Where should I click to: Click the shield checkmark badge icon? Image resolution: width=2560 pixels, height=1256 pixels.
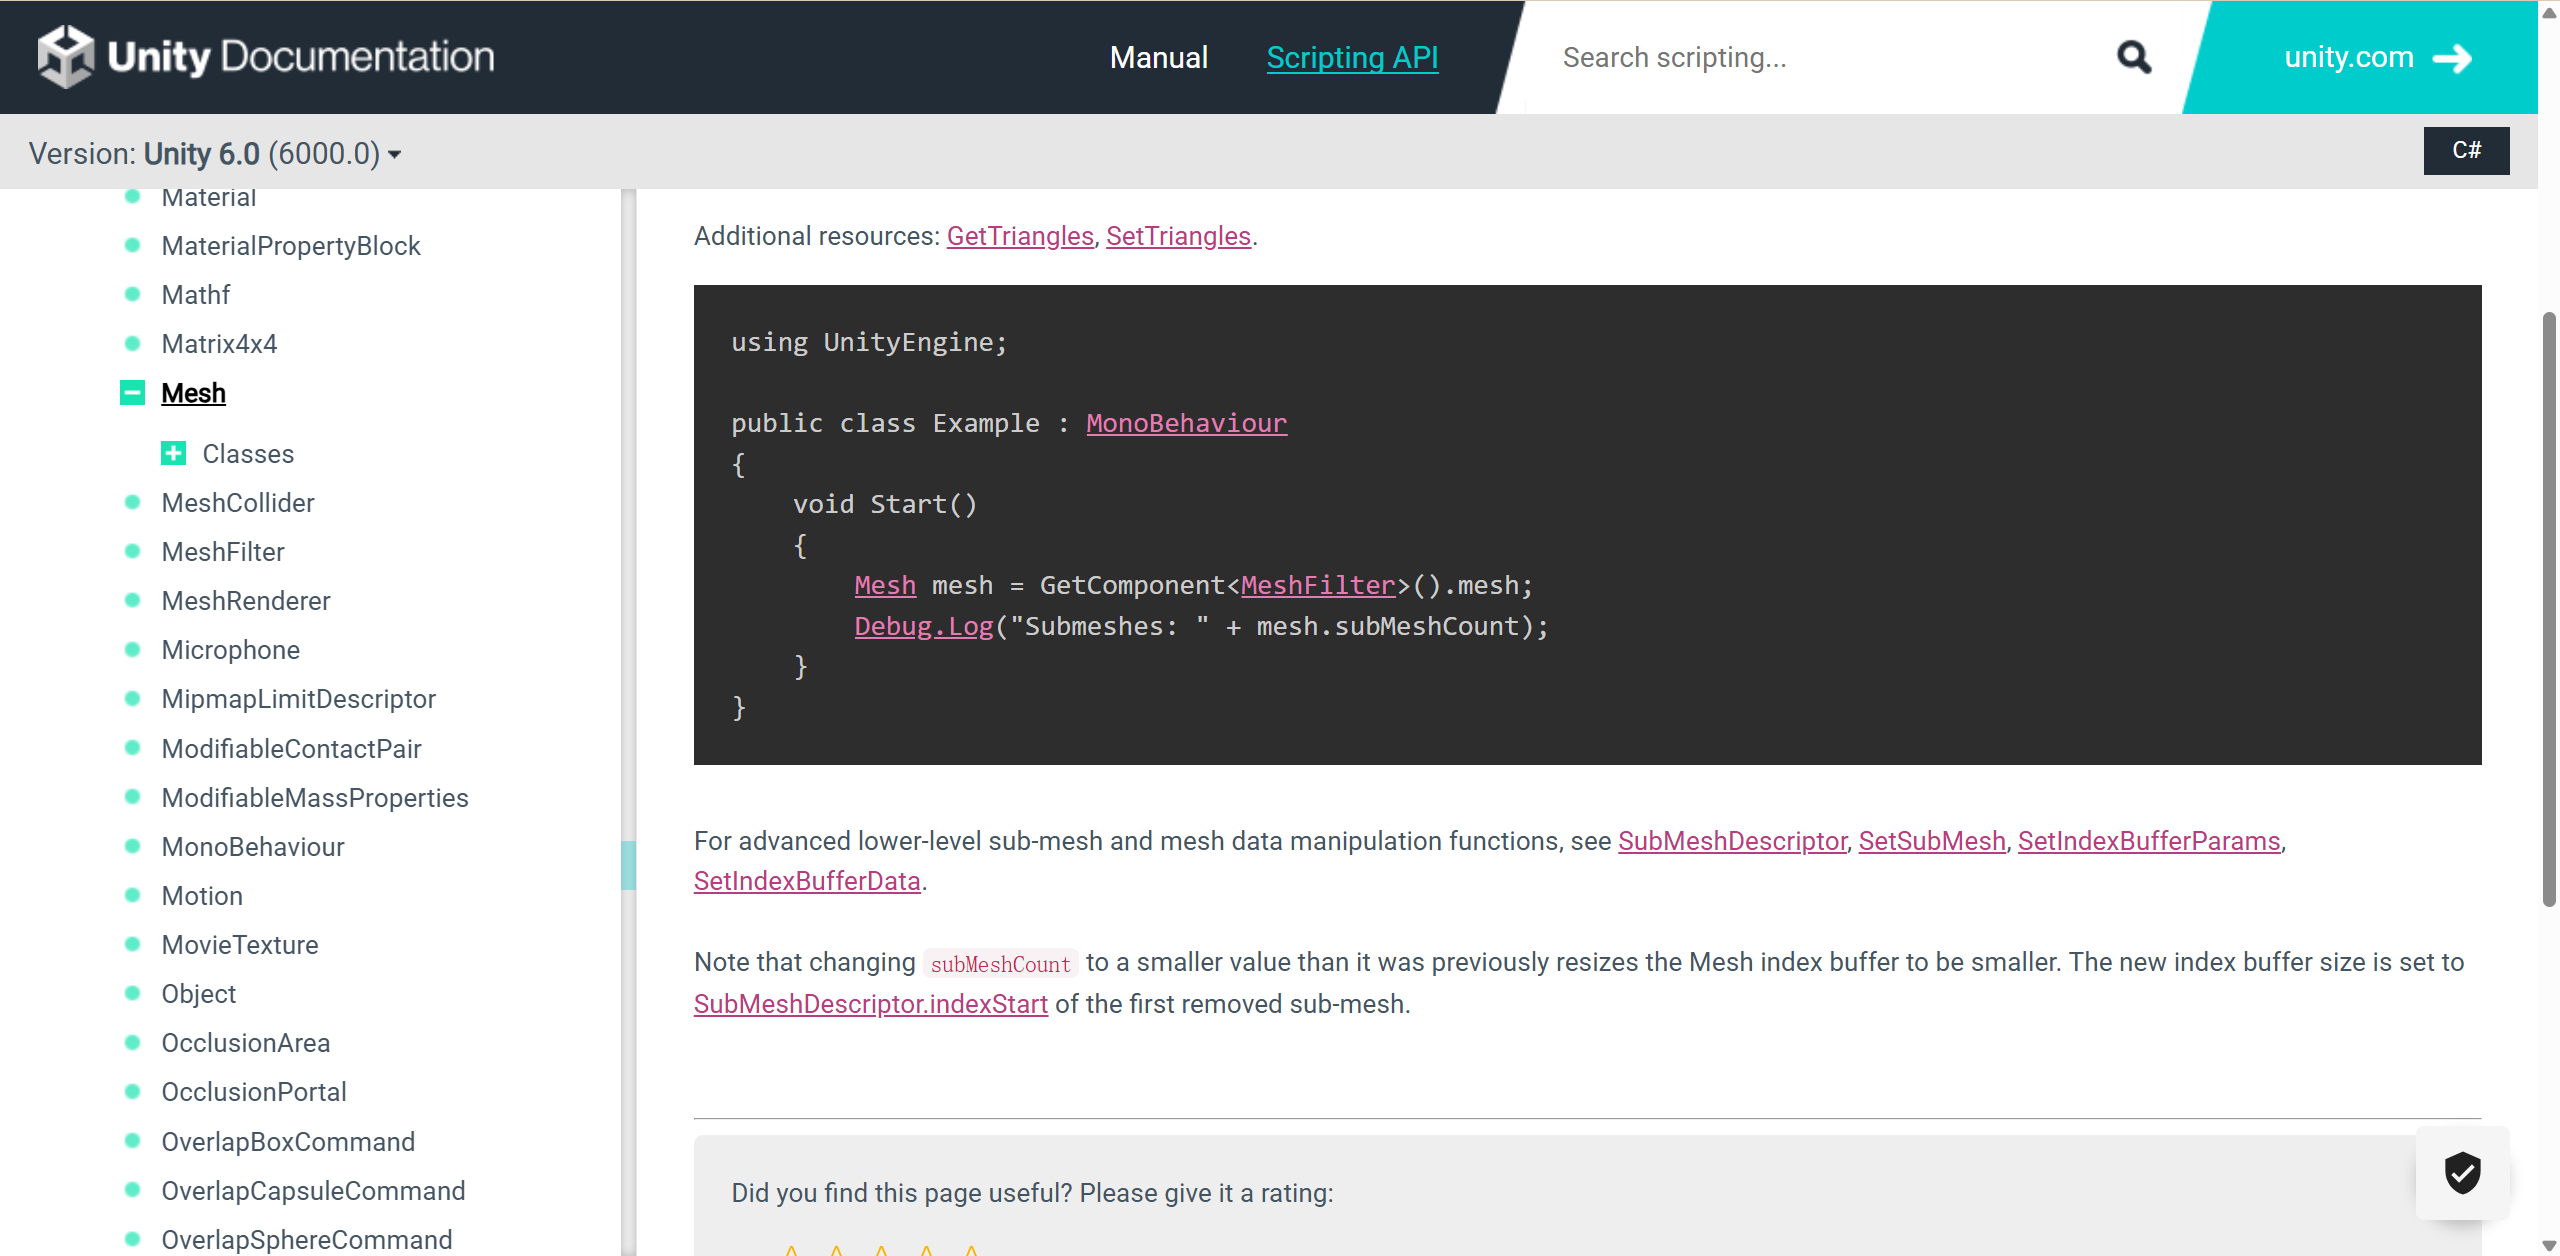[2462, 1172]
